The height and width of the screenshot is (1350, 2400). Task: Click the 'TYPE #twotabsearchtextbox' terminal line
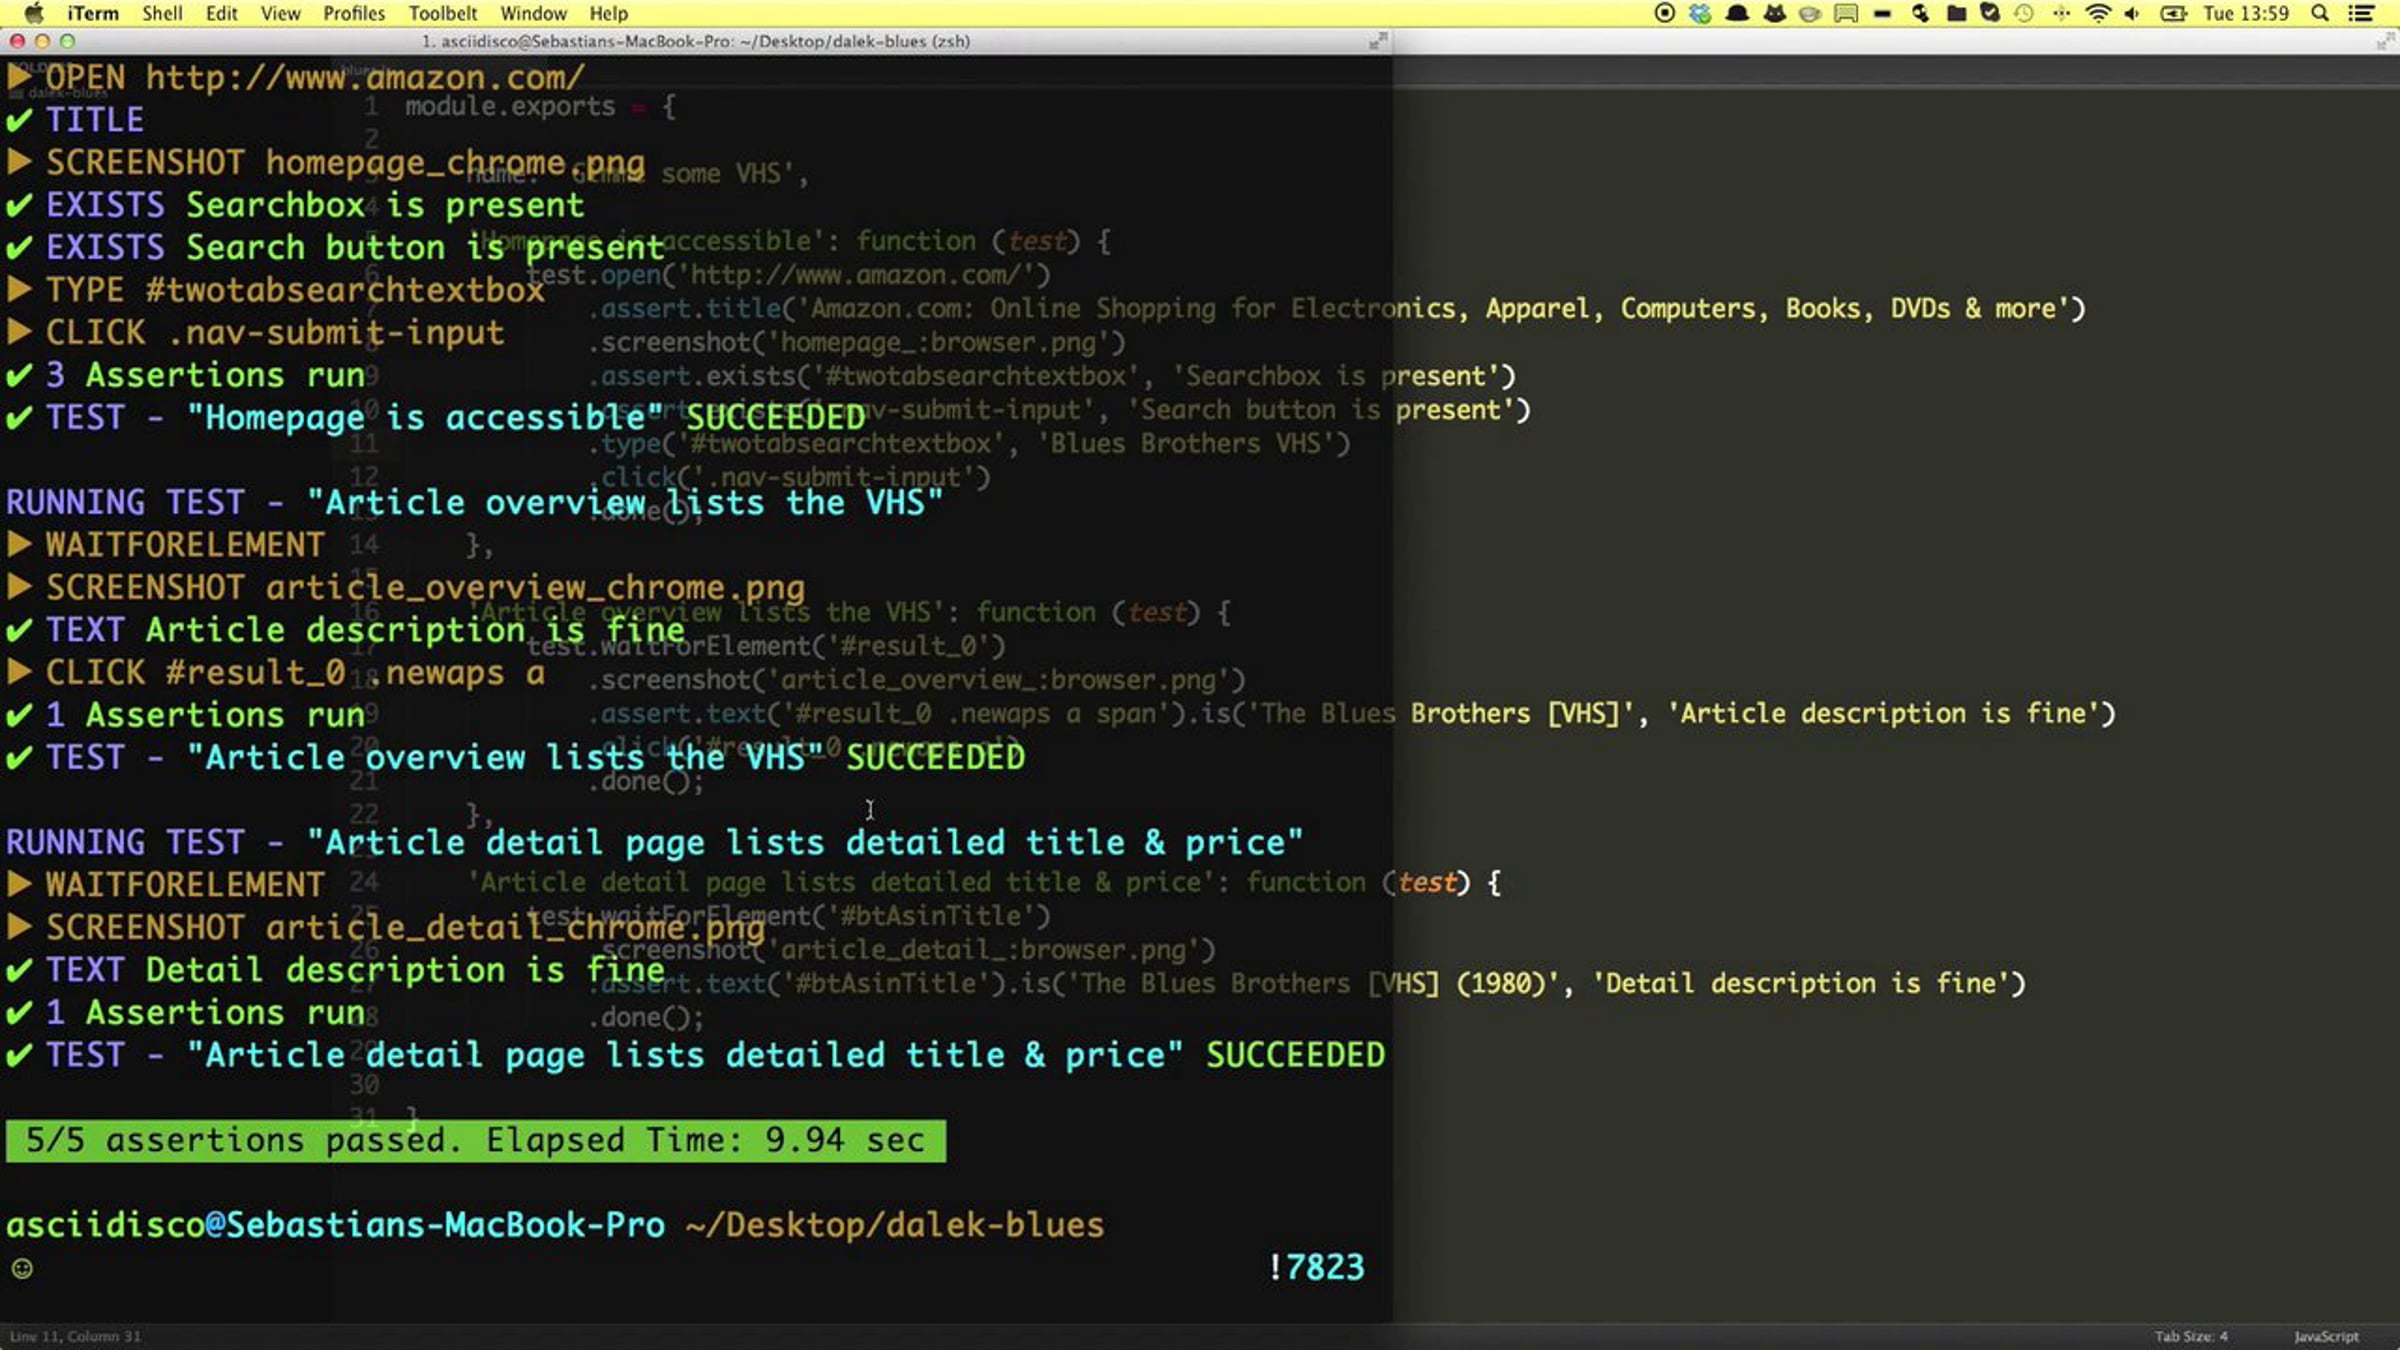(275, 290)
